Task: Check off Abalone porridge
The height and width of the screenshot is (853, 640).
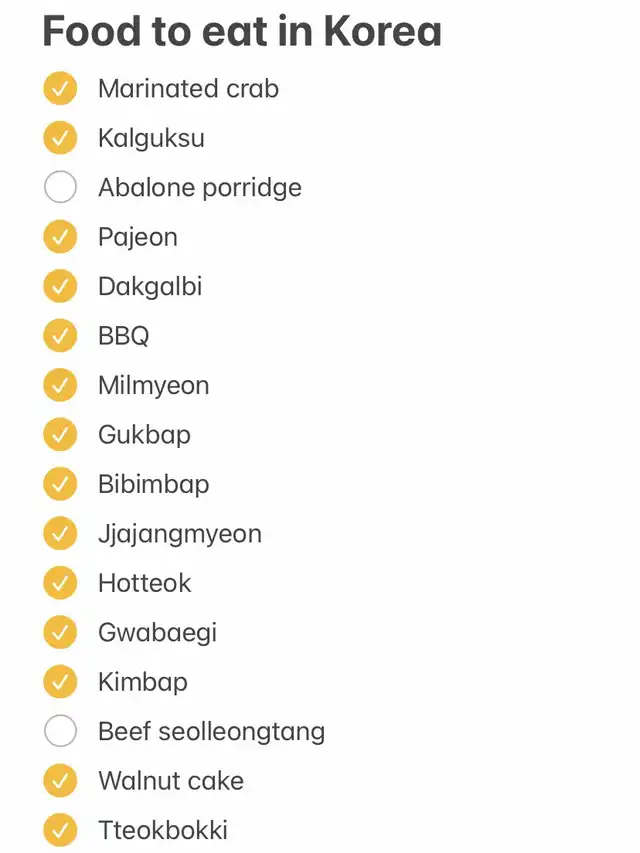Action: coord(60,187)
